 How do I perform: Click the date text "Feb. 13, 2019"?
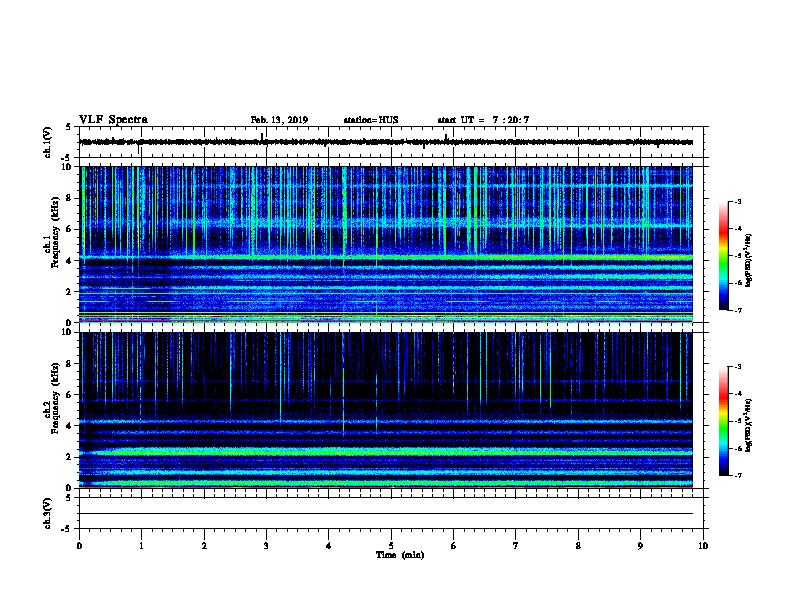coord(279,120)
